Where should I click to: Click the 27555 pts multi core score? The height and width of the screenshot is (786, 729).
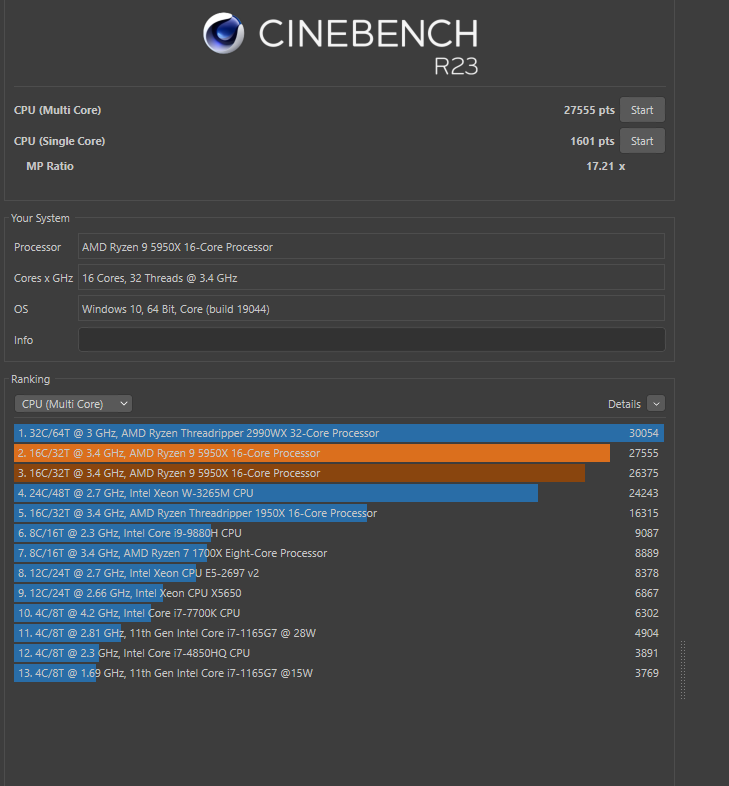589,110
